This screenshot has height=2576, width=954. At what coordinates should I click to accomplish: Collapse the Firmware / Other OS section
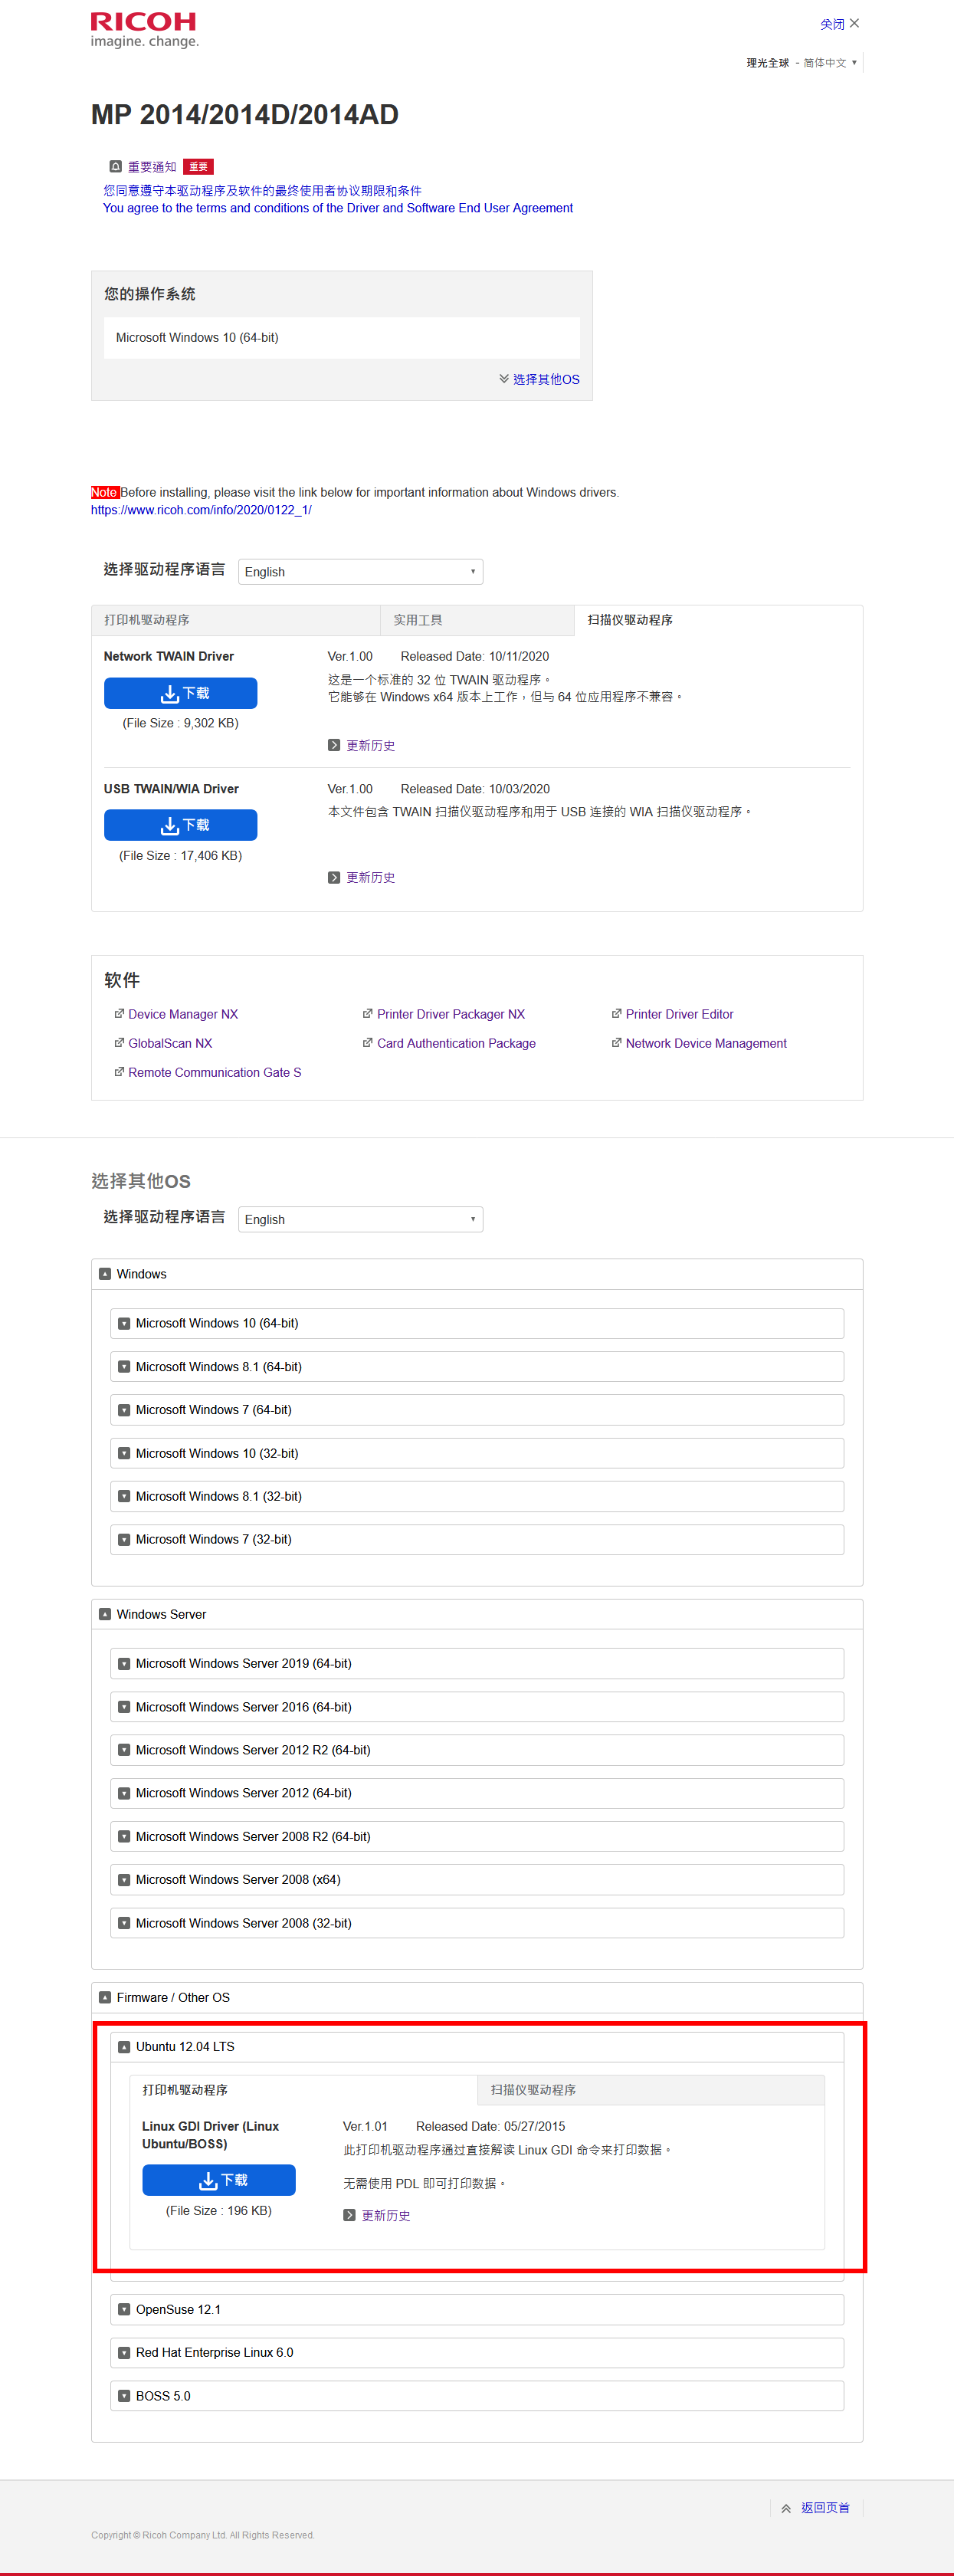click(x=477, y=1997)
